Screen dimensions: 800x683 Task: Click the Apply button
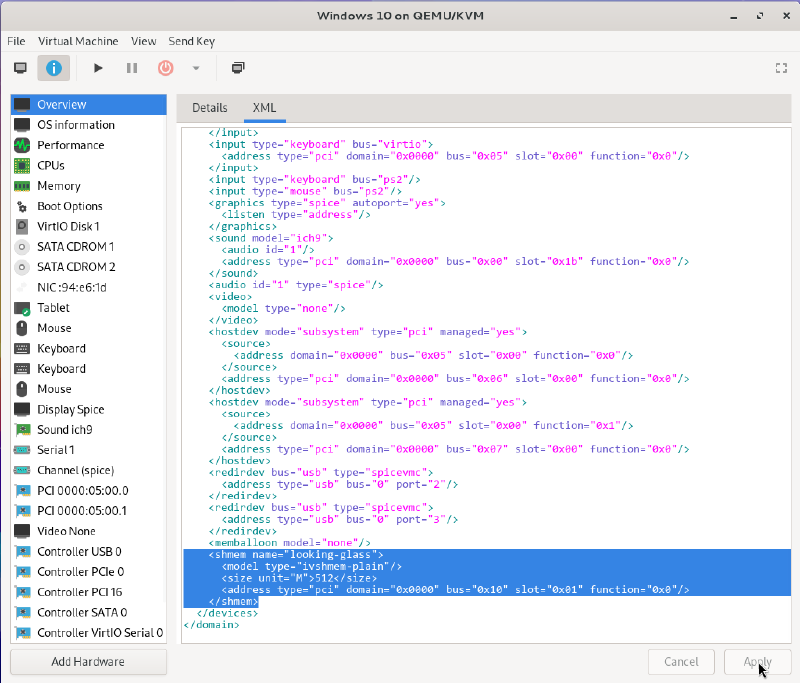click(757, 662)
